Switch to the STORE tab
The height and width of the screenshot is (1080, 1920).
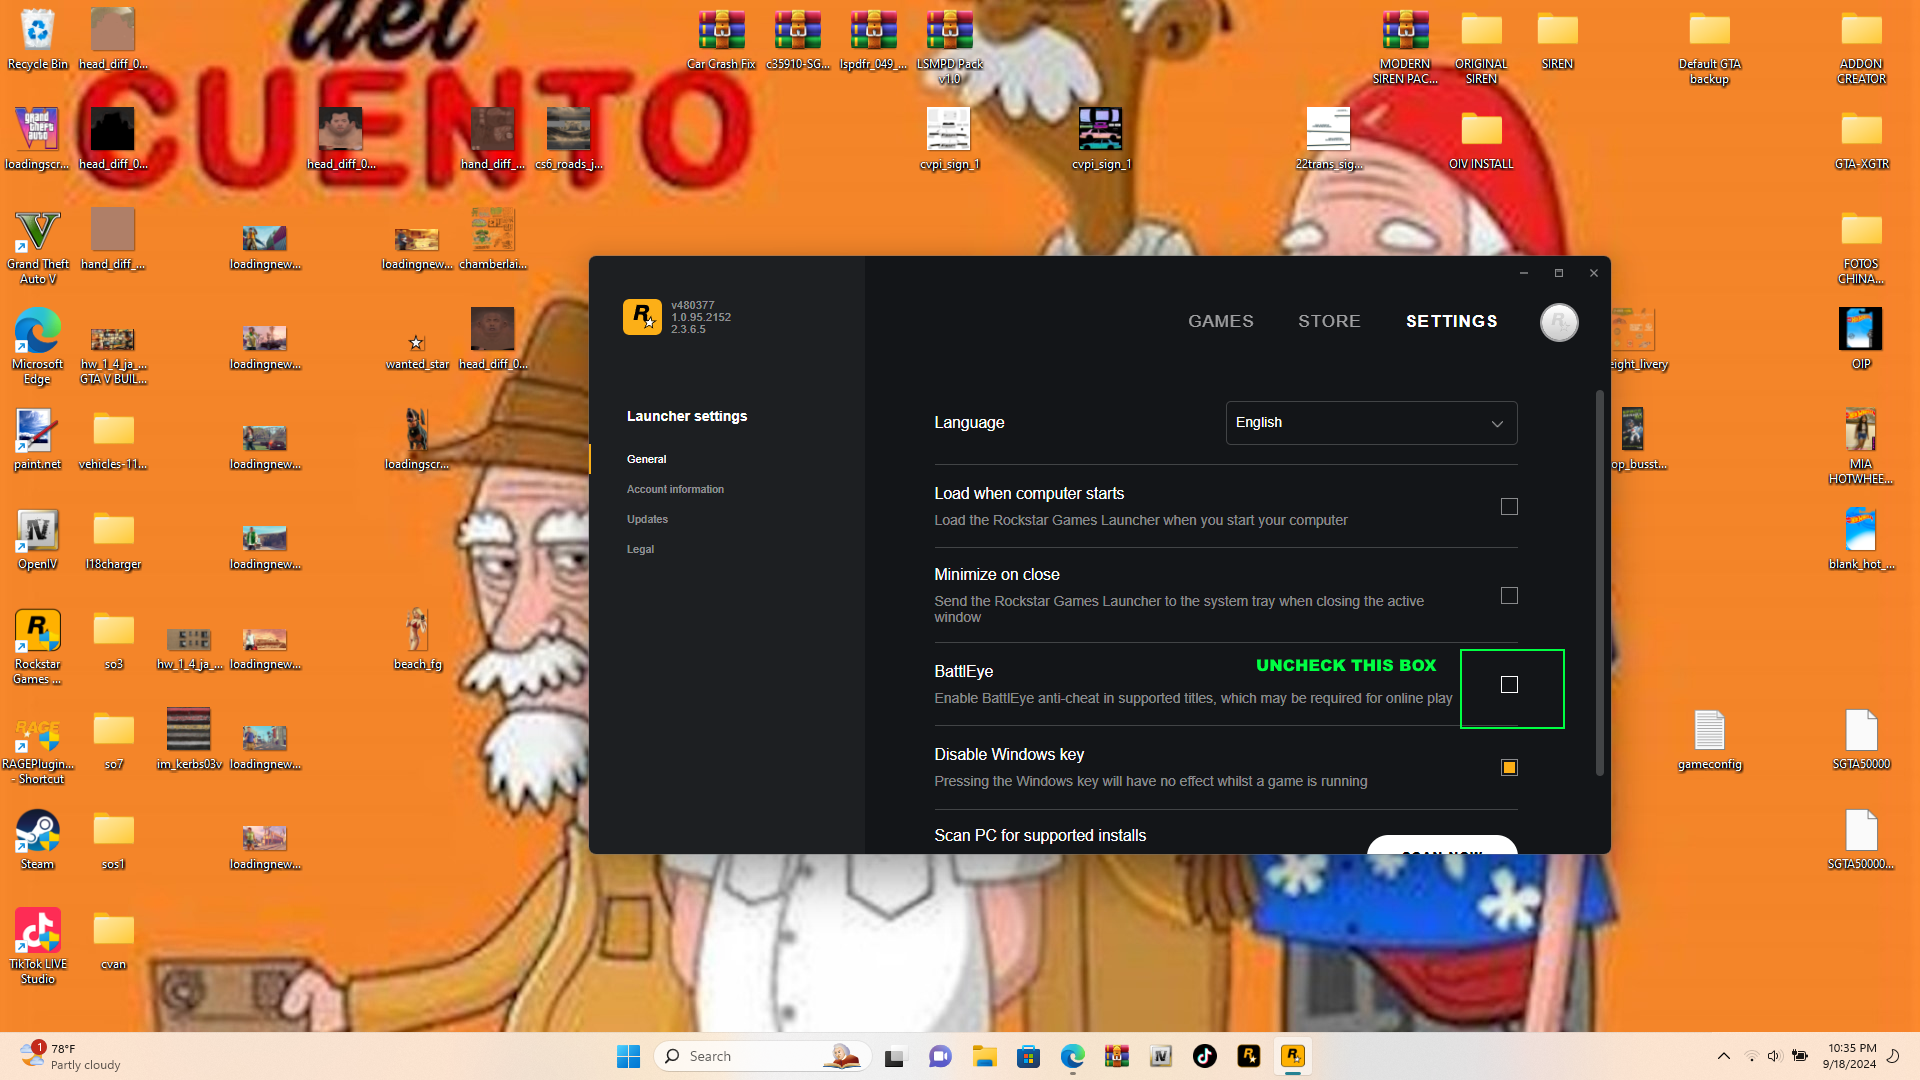(x=1329, y=321)
